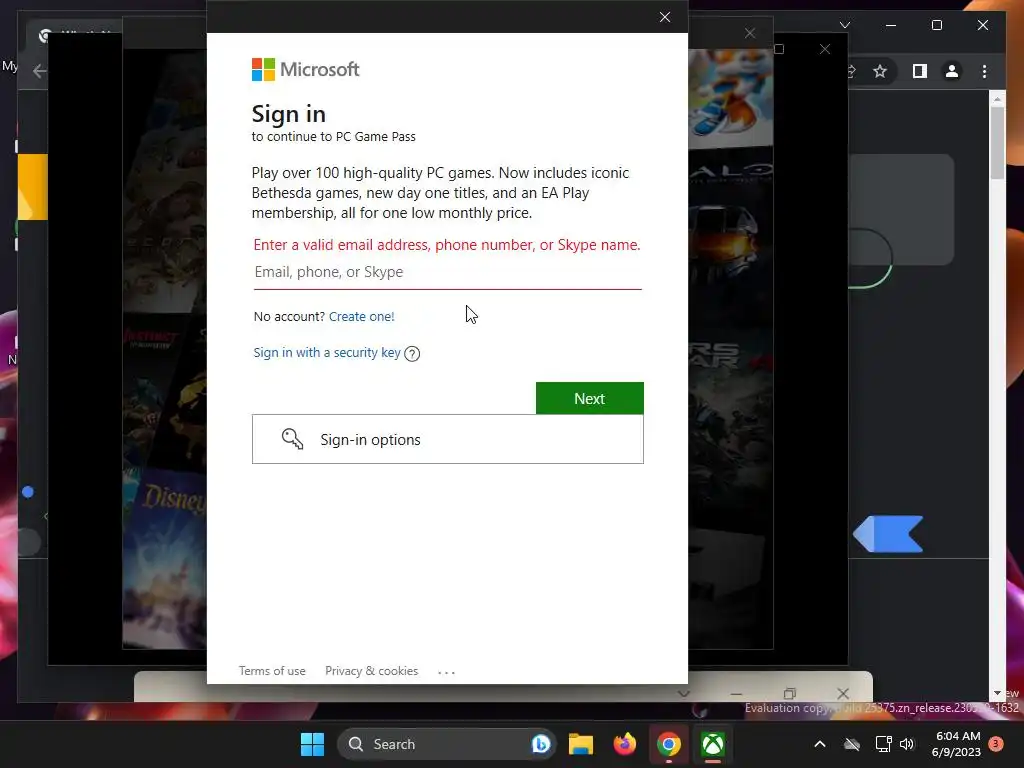The width and height of the screenshot is (1024, 768).
Task: Close the dimmed Xbox app window behind dialog
Action: click(x=825, y=49)
